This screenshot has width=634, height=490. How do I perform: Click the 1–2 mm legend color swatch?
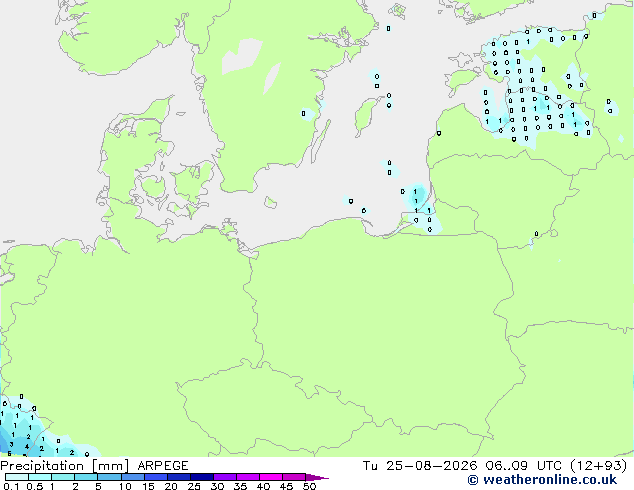(x=63, y=477)
